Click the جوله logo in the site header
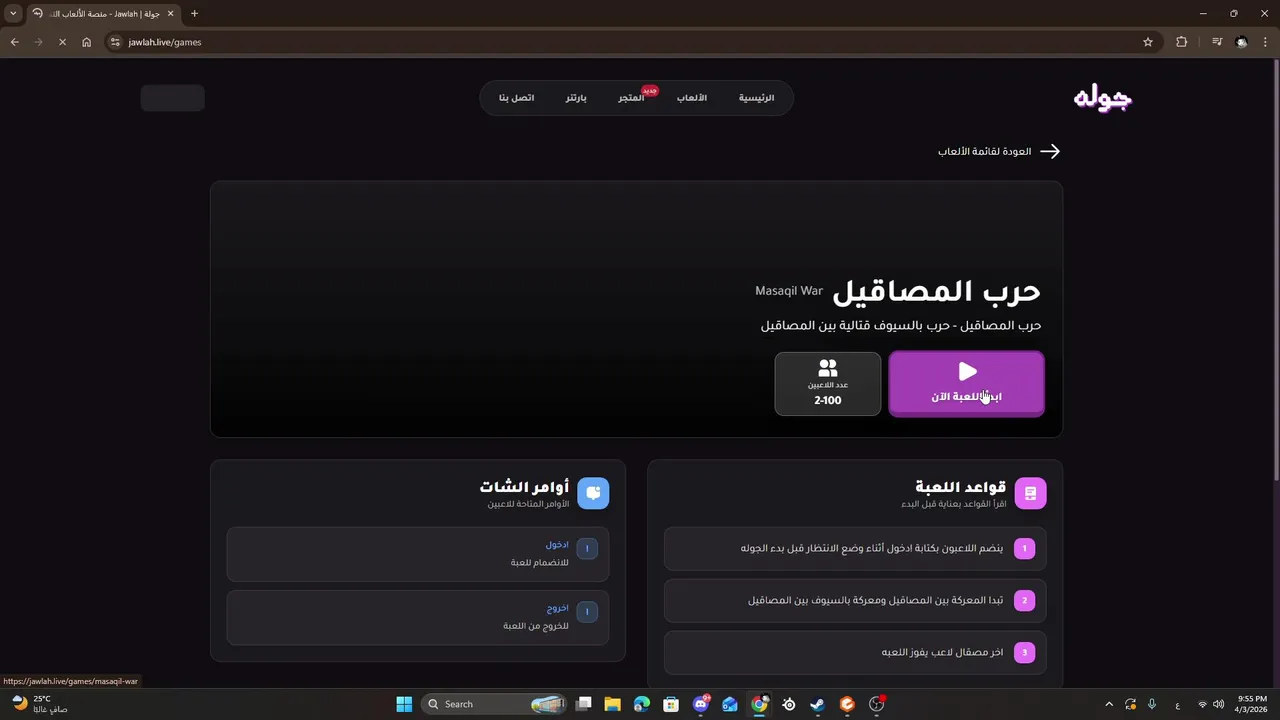The image size is (1280, 720). [x=1102, y=98]
